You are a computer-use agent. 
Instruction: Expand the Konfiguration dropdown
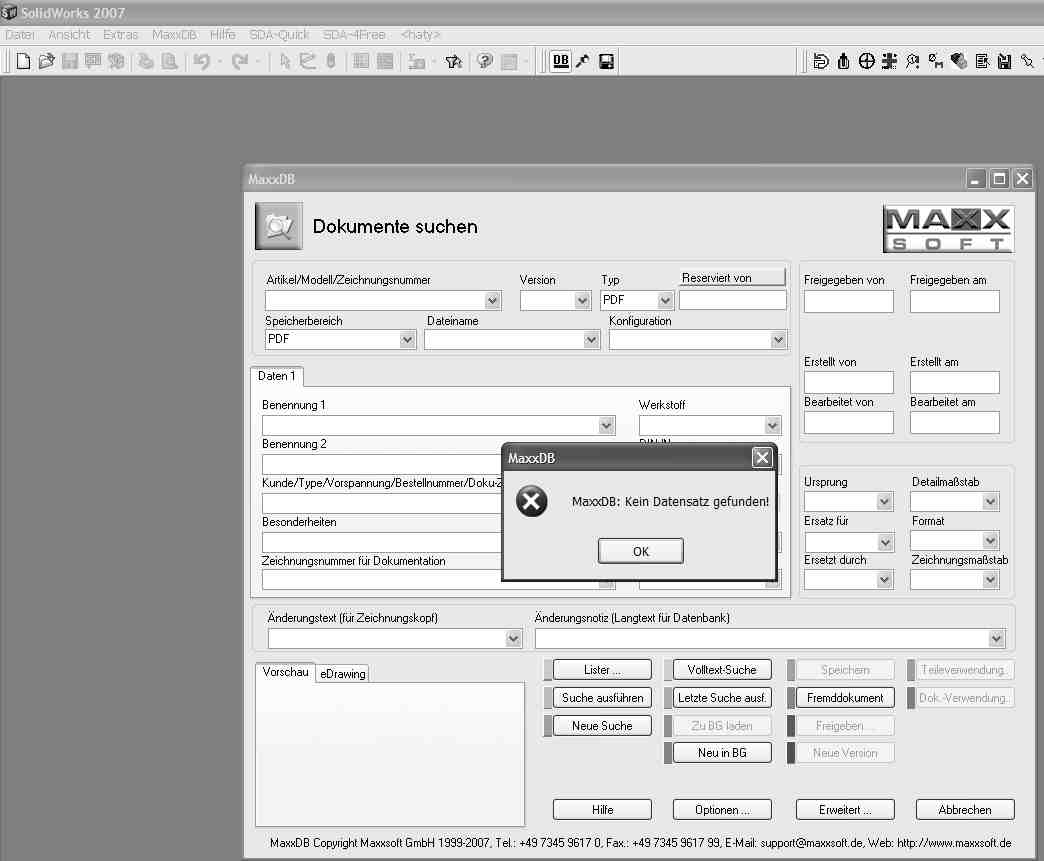tap(778, 340)
